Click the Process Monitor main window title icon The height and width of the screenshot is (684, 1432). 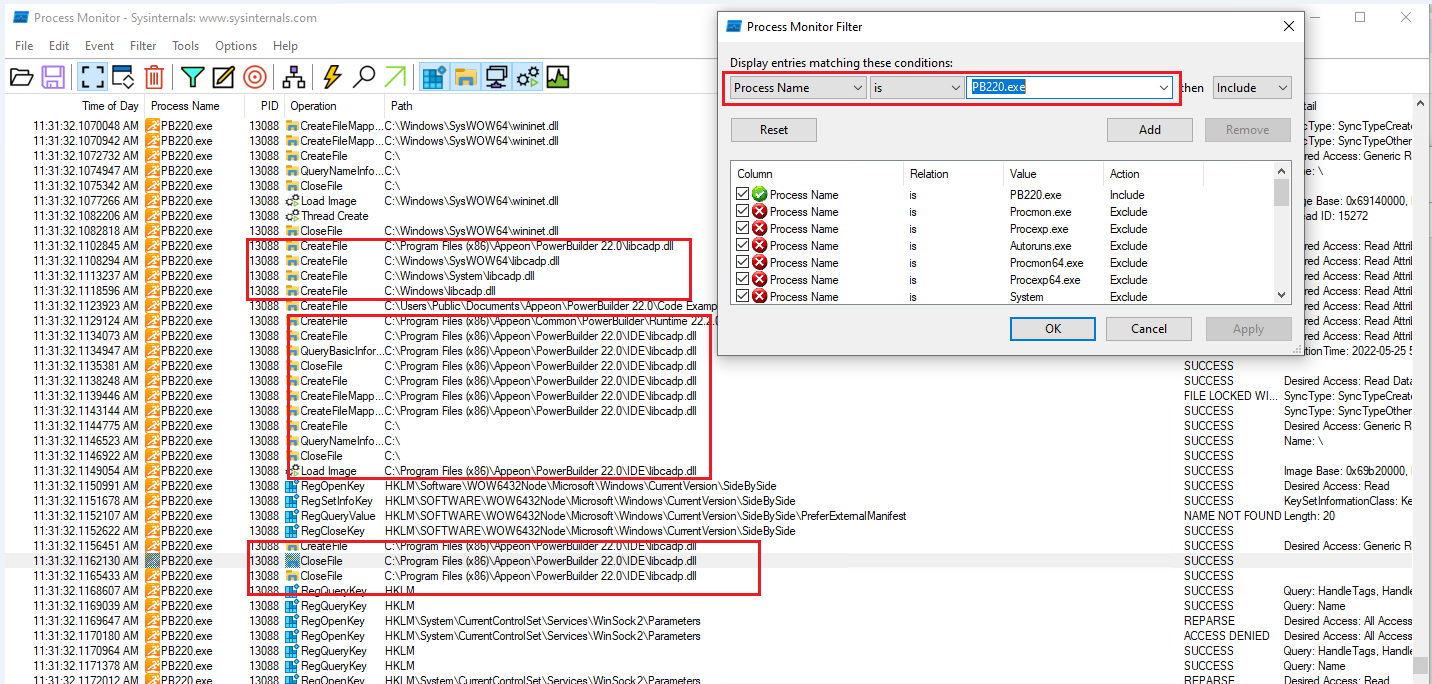[20, 18]
